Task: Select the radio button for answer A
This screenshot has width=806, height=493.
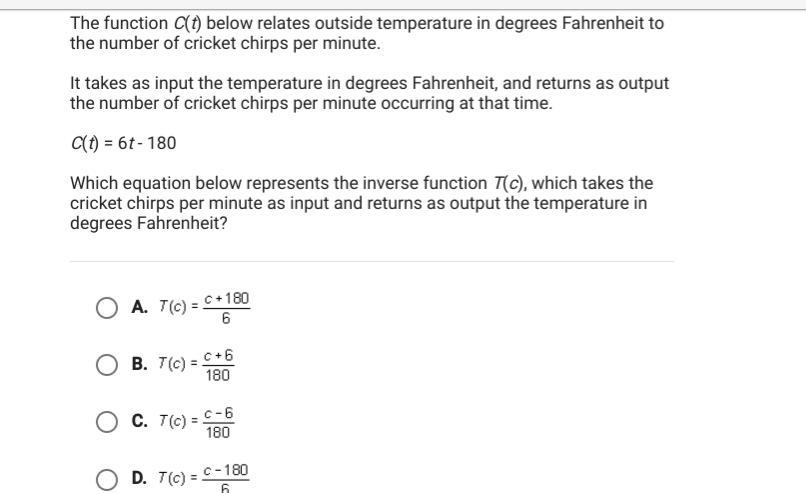Action: pyautogui.click(x=106, y=308)
